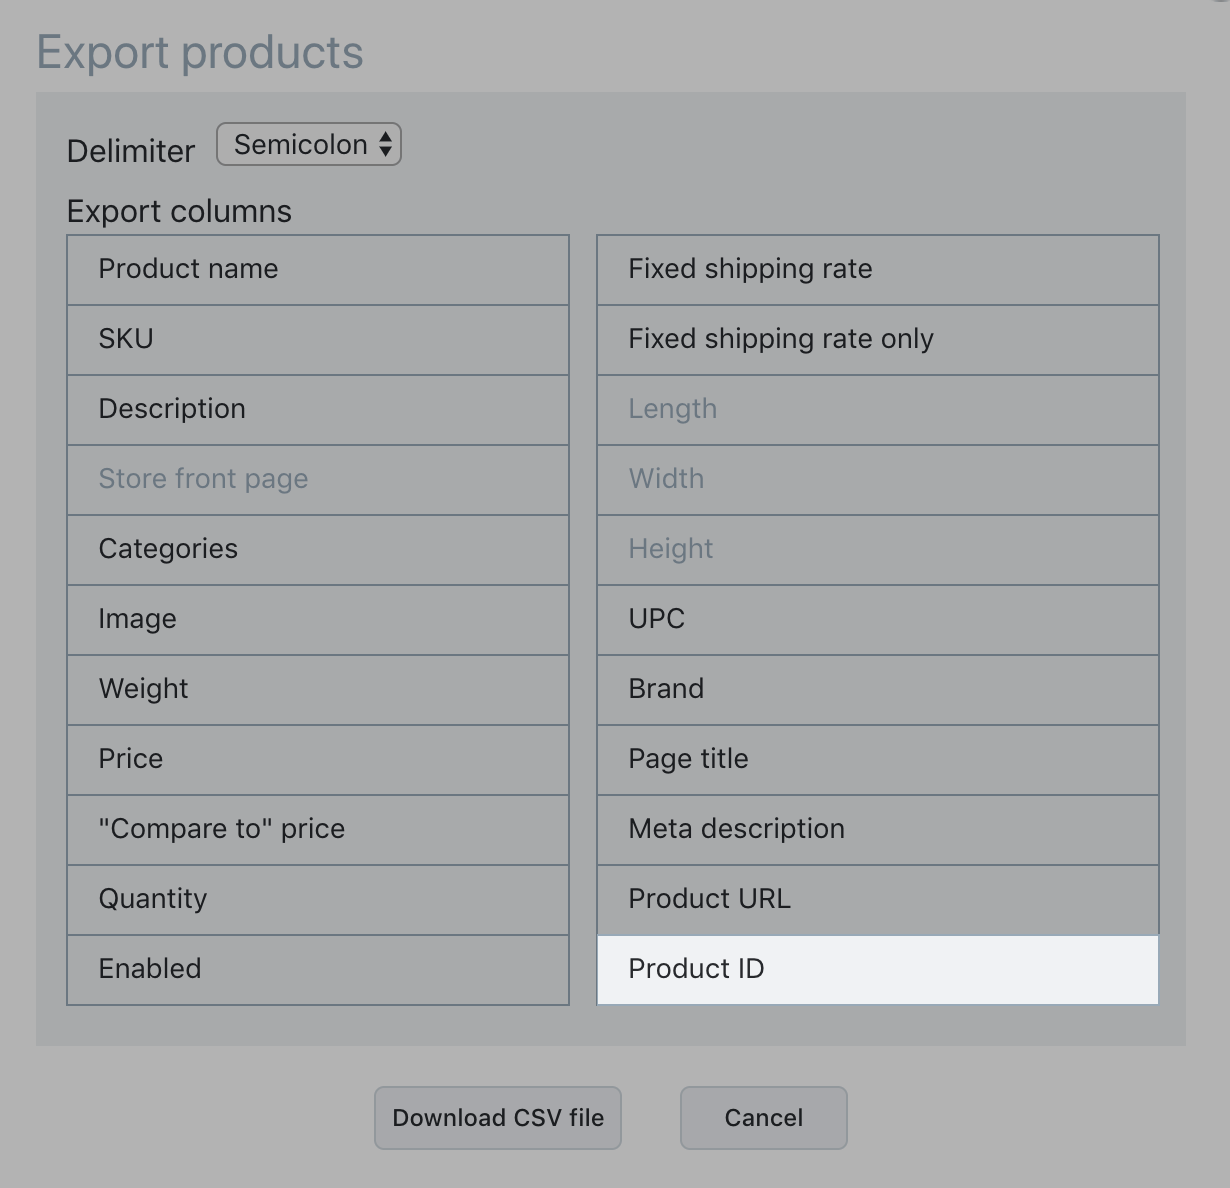Viewport: 1230px width, 1188px height.
Task: Toggle the Product name export column
Action: [318, 270]
